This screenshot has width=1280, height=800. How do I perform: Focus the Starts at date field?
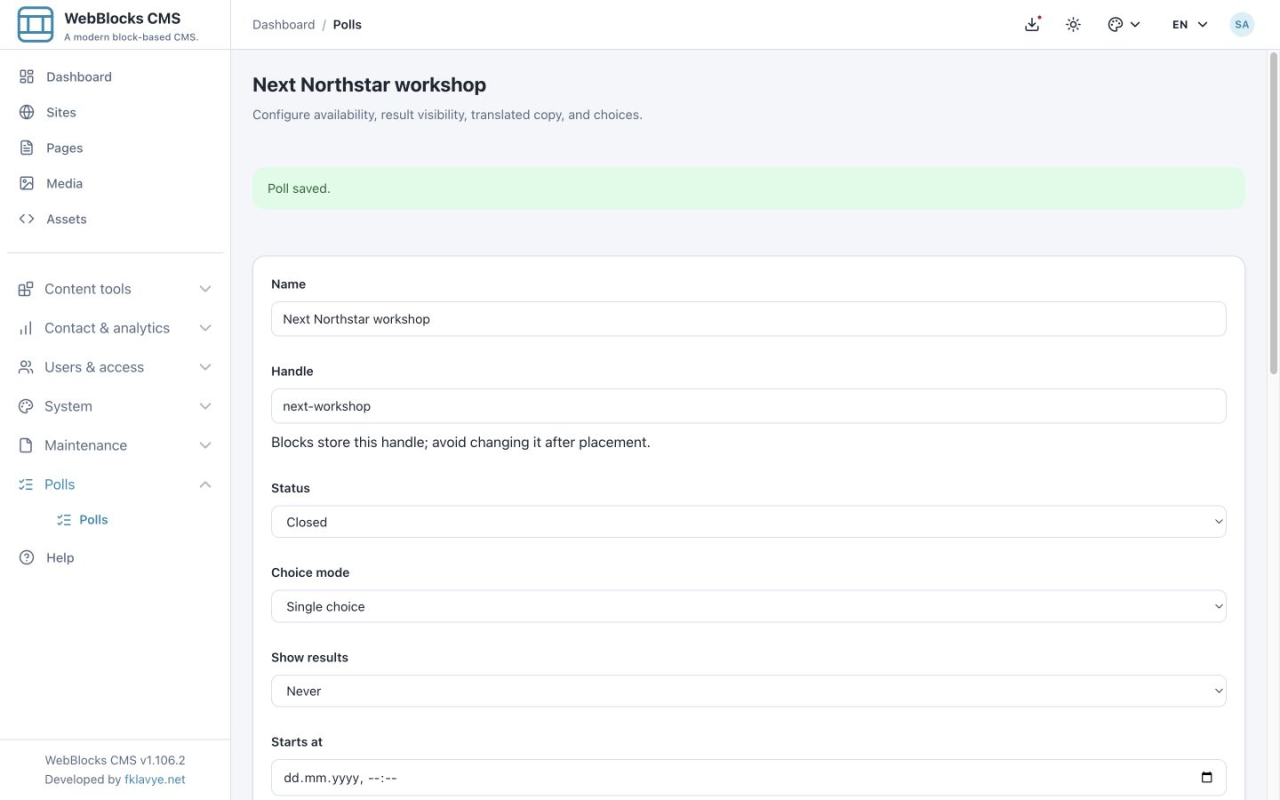coord(748,778)
